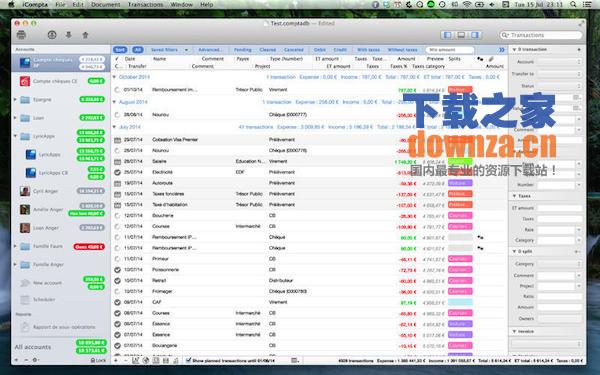
Task: Select the Cyril Anger account
Action: 61,191
